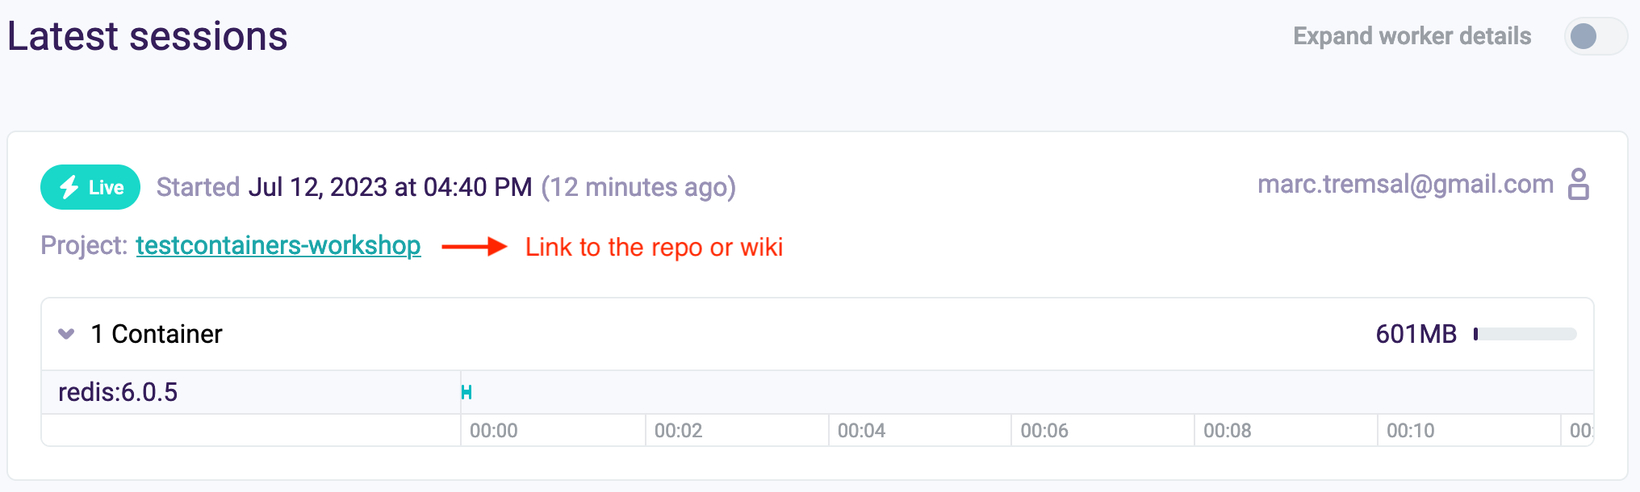Viewport: 1640px width, 492px height.
Task: Click the 00:08 timeline tick
Action: [x=1227, y=431]
